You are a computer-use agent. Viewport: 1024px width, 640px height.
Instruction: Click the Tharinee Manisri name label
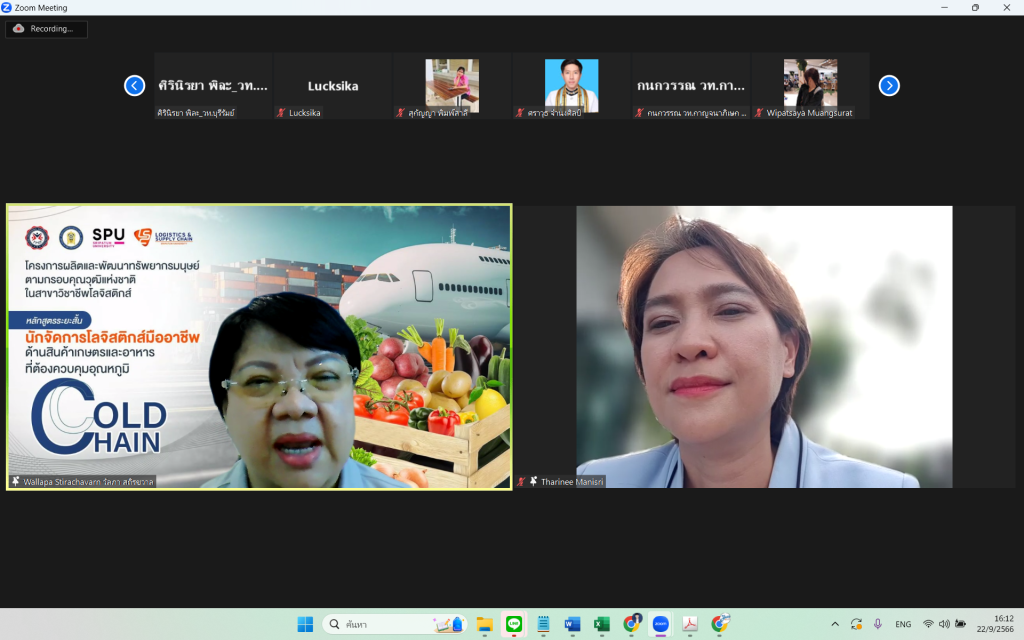point(572,482)
